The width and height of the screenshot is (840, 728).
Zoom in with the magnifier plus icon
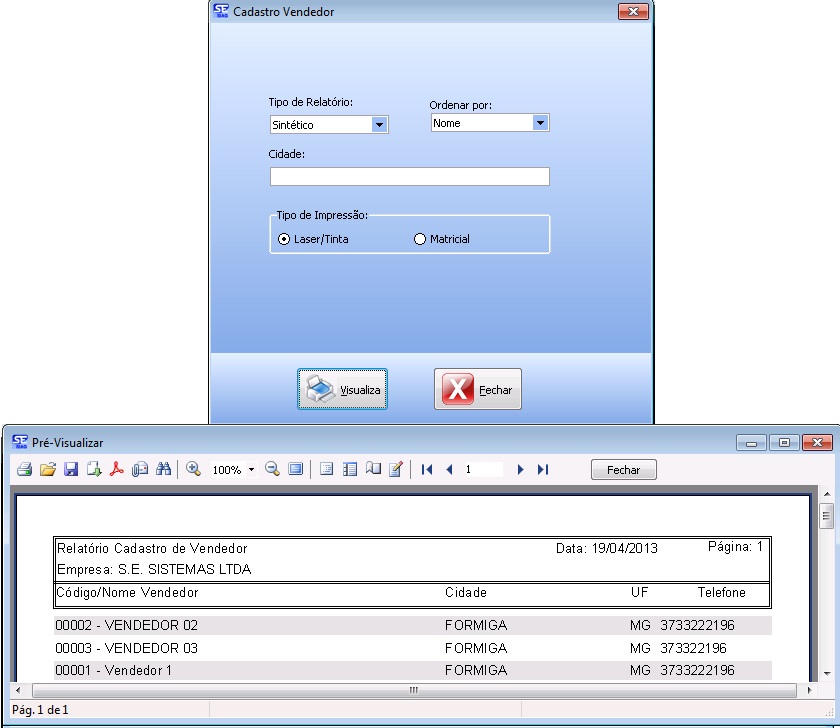coord(194,469)
